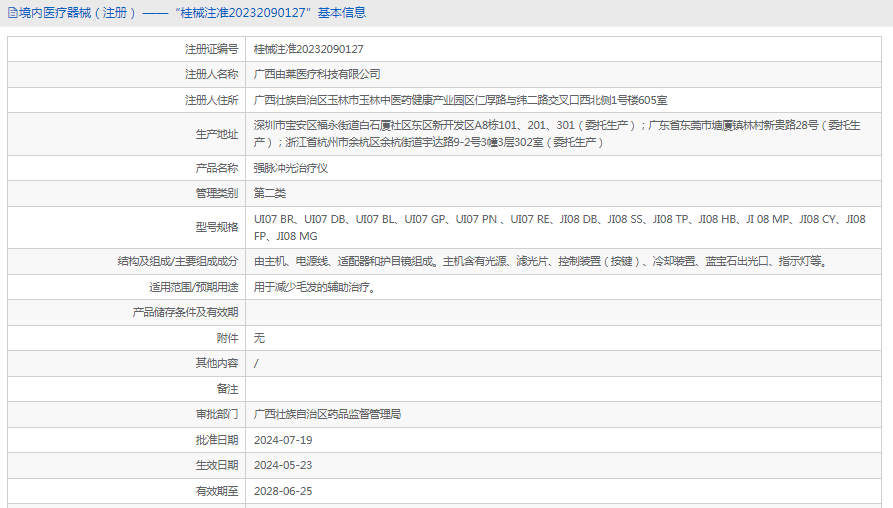
Task: Select the composition text starting with 由主机、电源线
Action: 540,261
